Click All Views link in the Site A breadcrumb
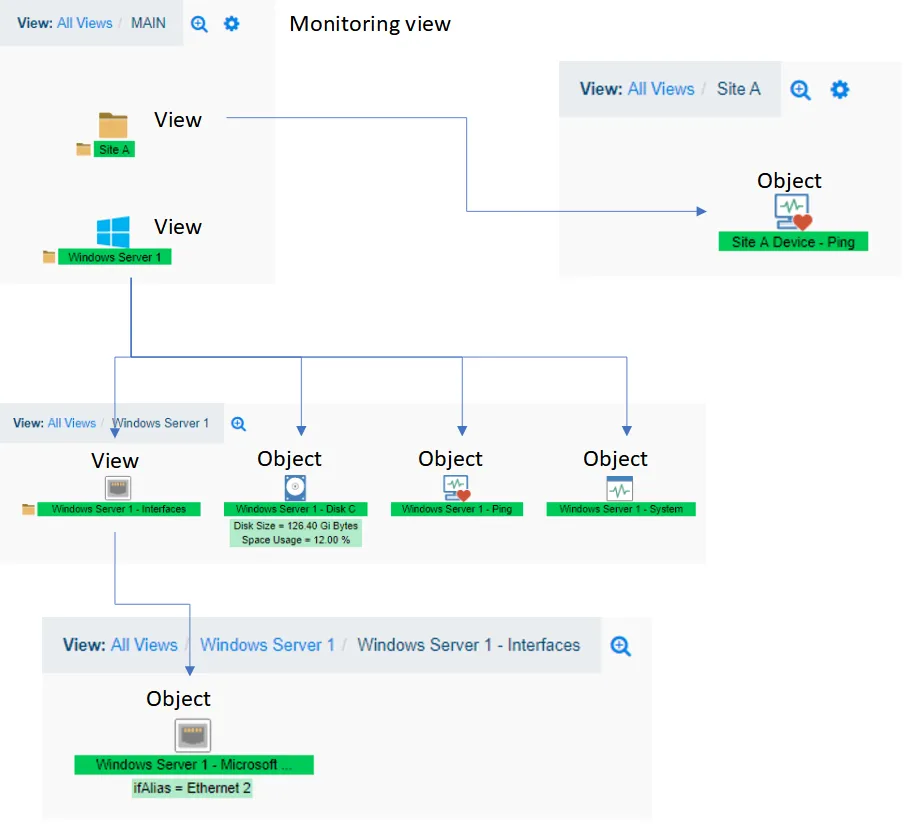907x825 pixels. pyautogui.click(x=660, y=89)
